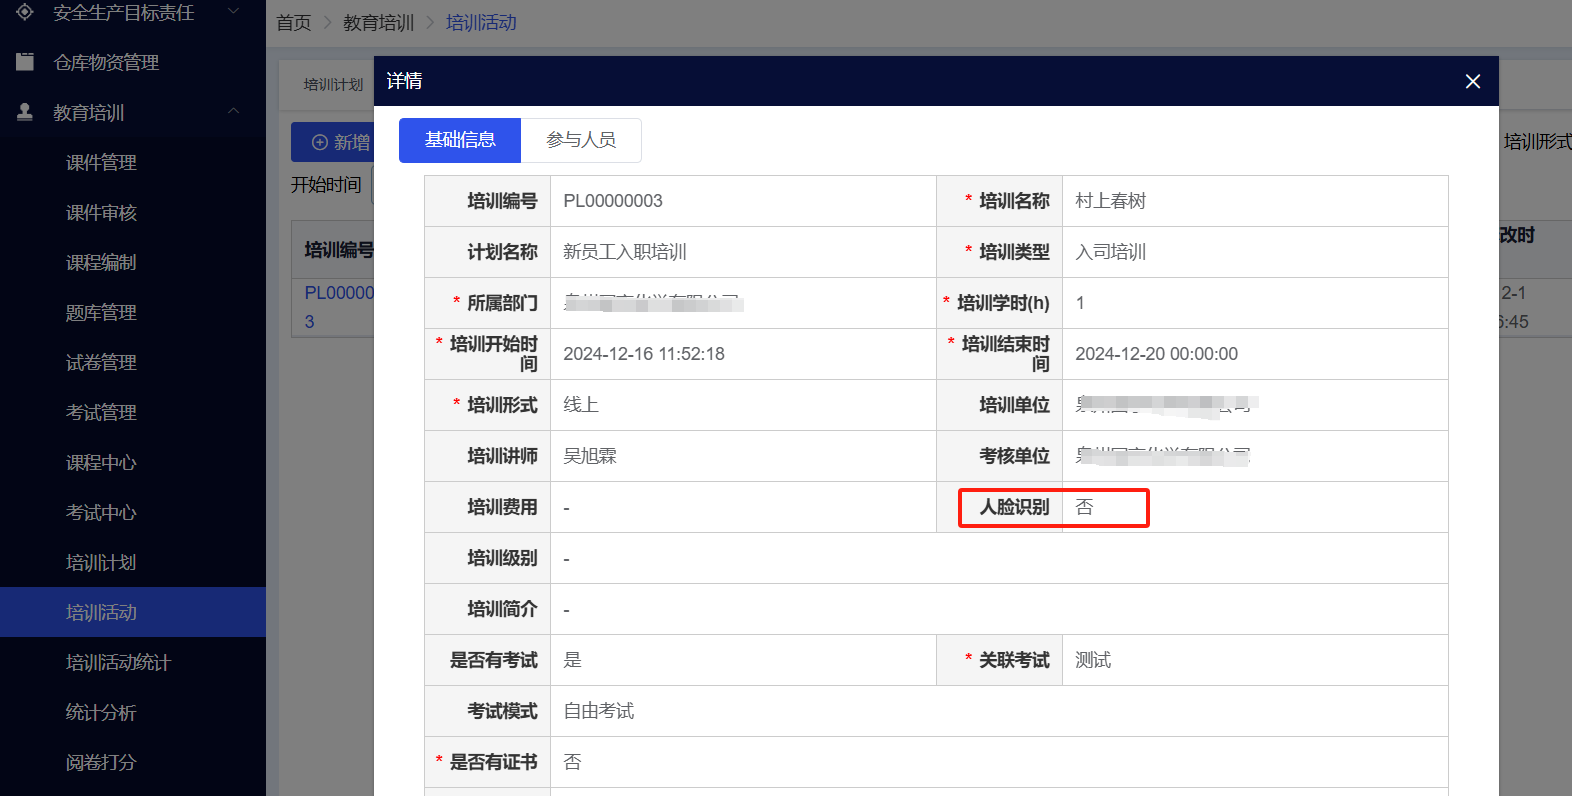The height and width of the screenshot is (796, 1572).
Task: Click the 关联考试 value 测试
Action: click(x=1093, y=660)
